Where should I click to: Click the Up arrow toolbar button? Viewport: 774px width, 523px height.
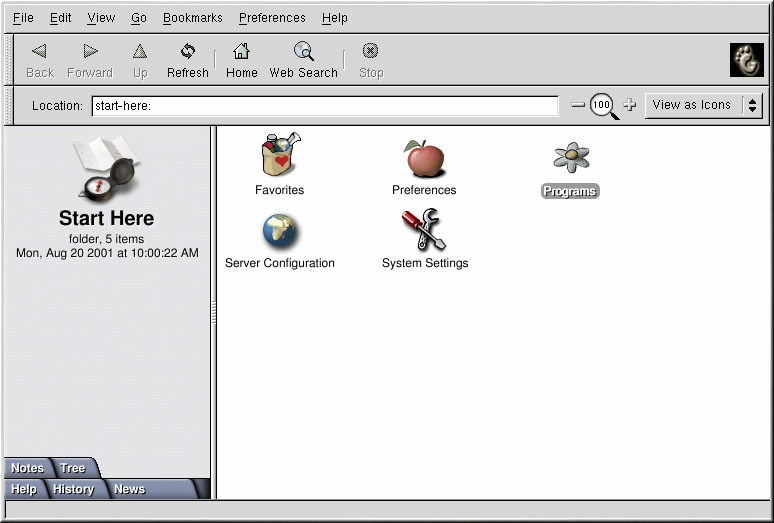(140, 60)
